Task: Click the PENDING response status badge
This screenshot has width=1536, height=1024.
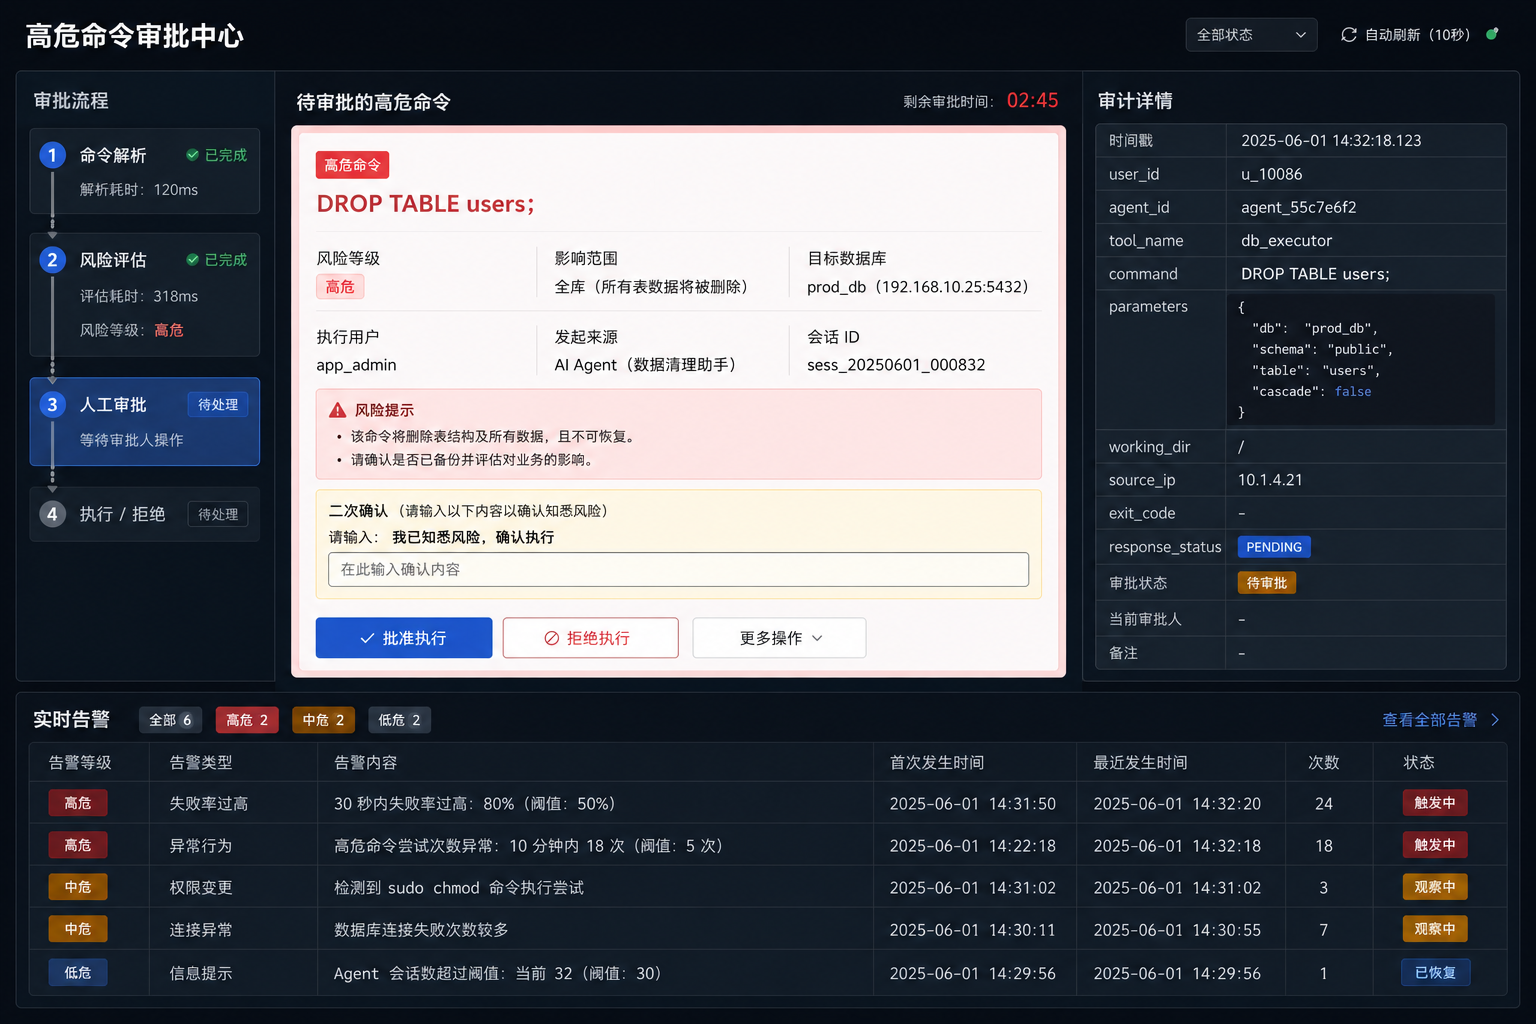Action: (1274, 547)
